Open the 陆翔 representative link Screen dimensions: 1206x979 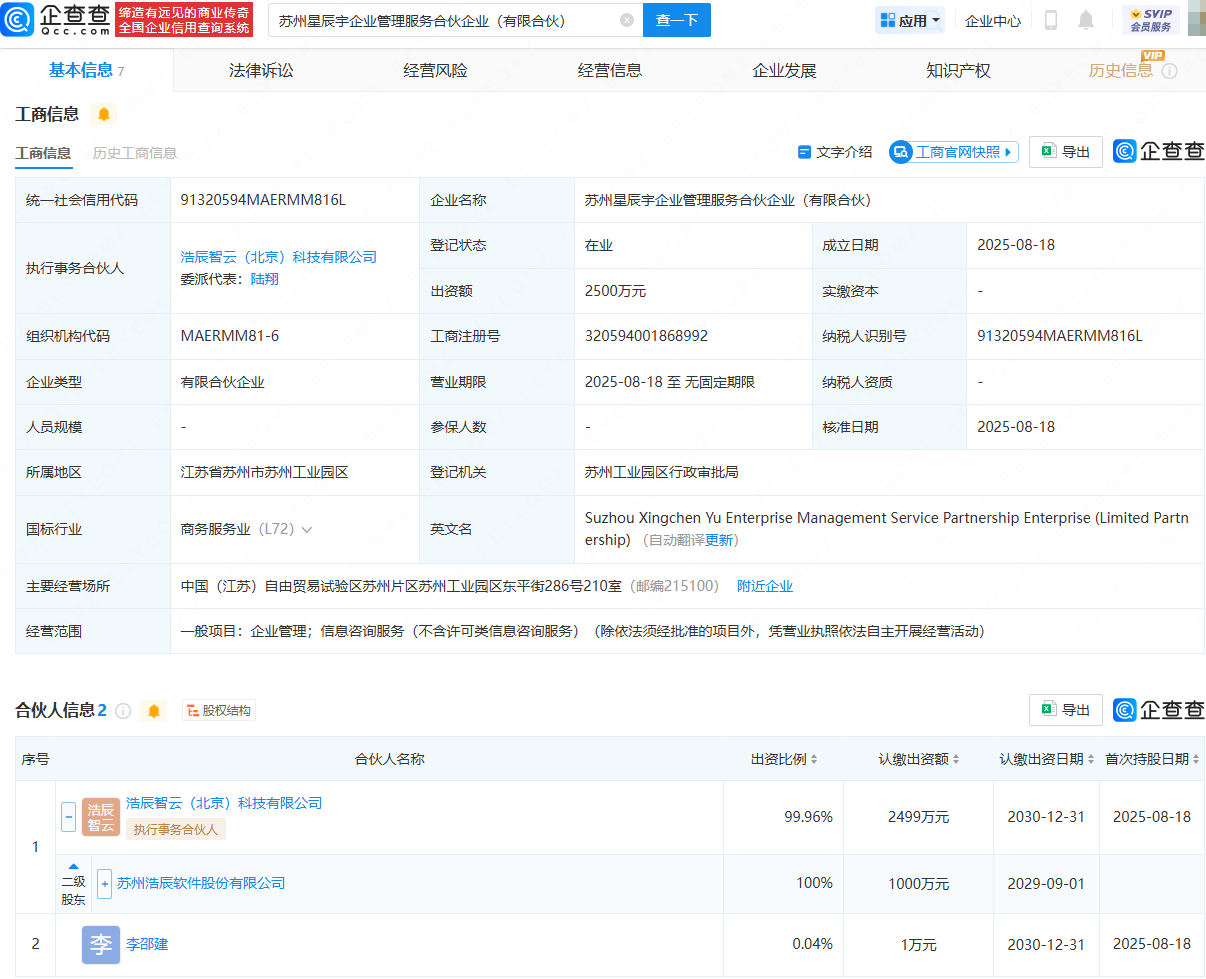coord(264,279)
